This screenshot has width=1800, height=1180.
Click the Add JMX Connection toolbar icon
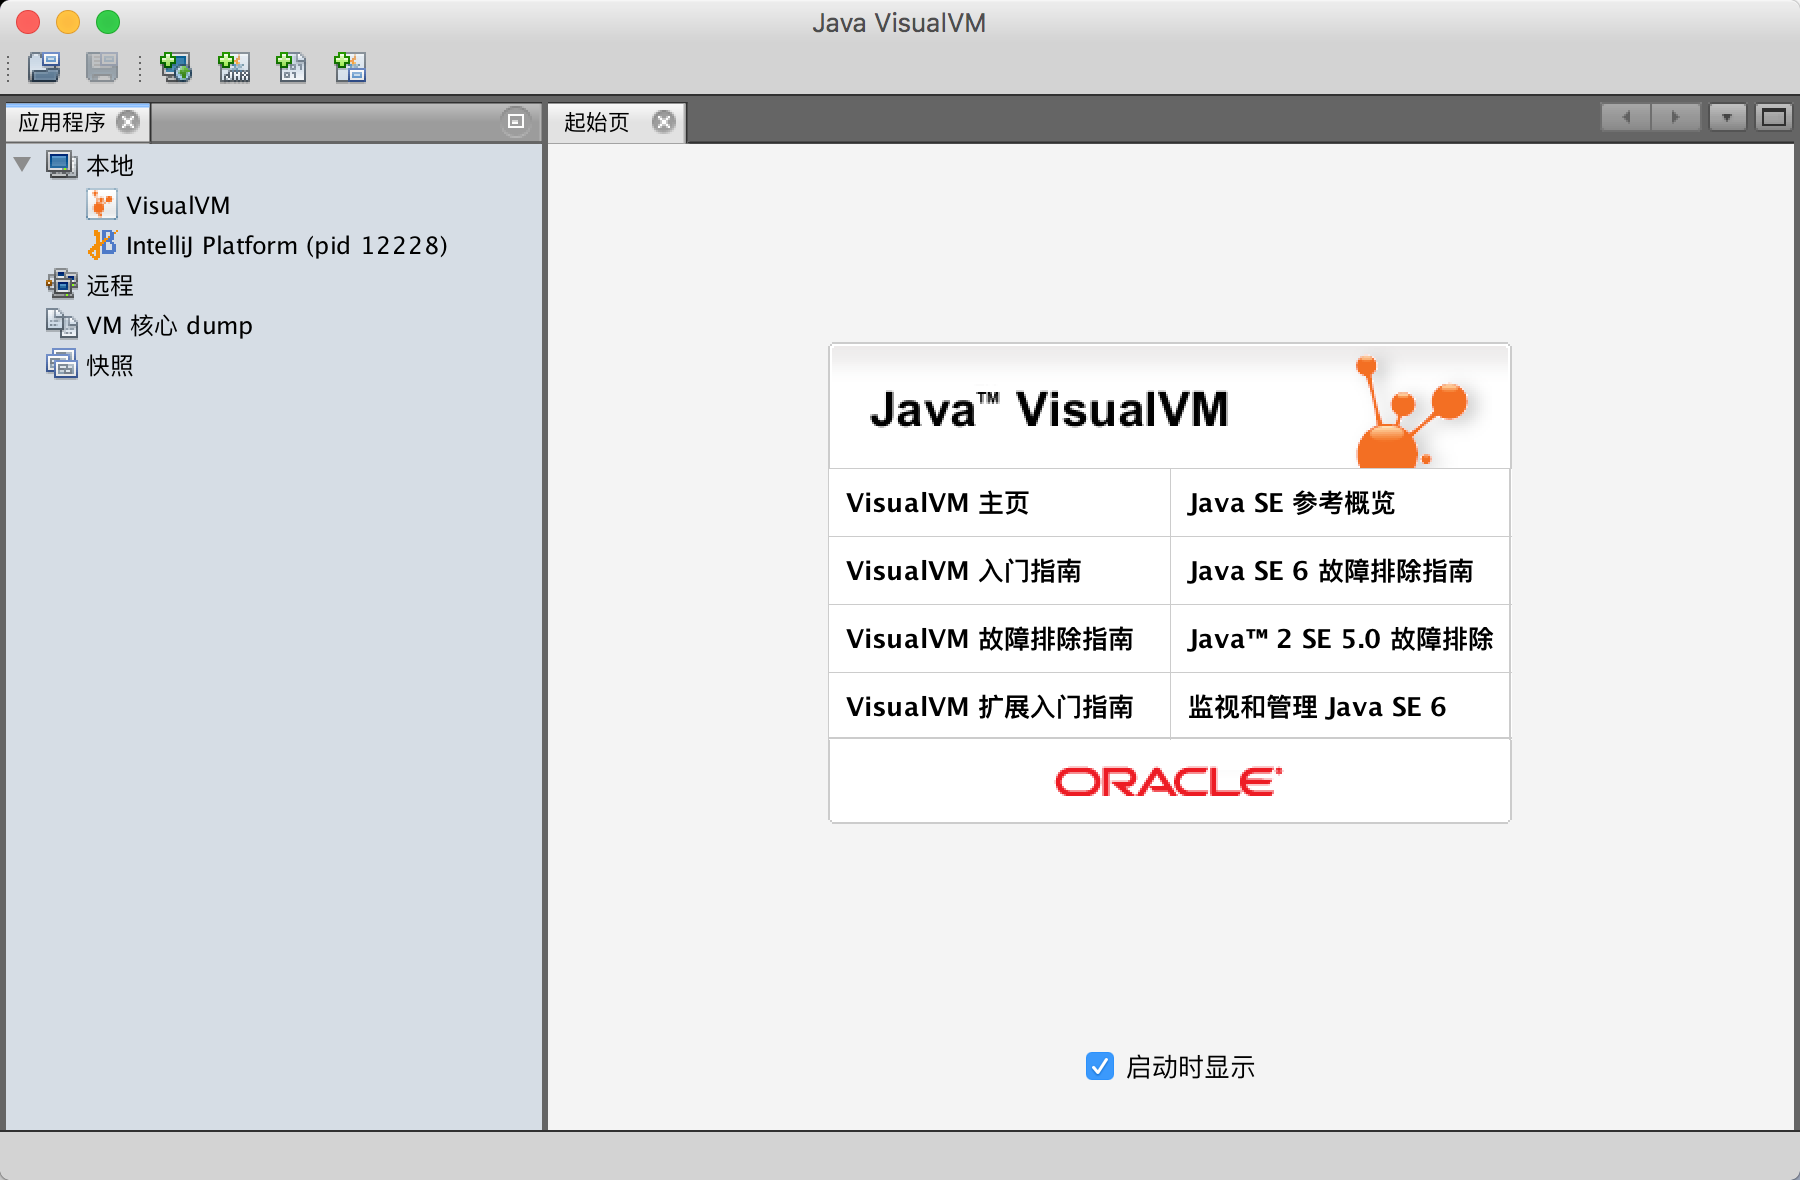pos(233,68)
